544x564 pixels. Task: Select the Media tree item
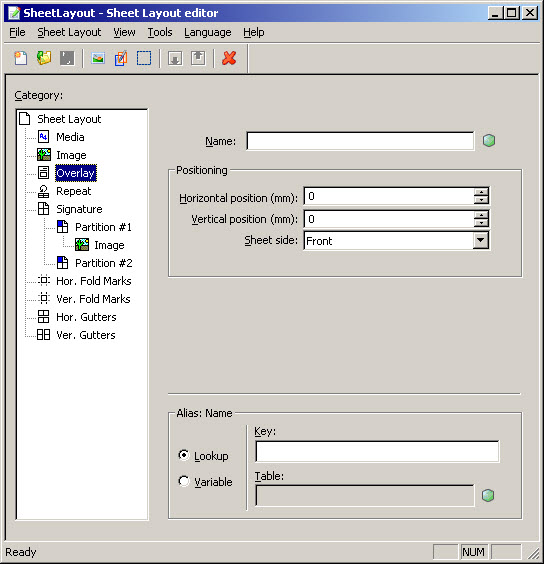(x=70, y=137)
